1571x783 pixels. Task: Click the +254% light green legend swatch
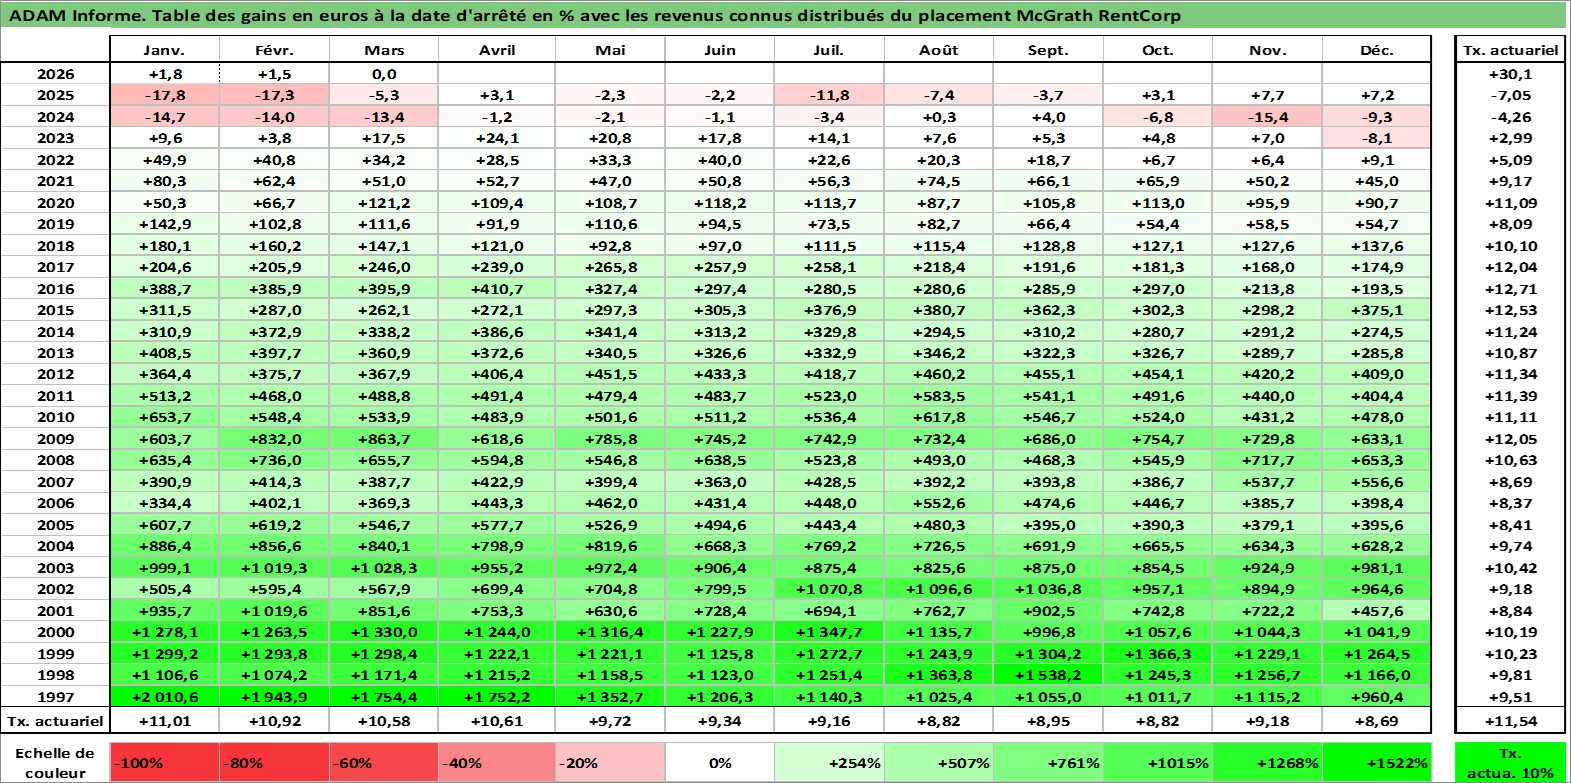pyautogui.click(x=829, y=762)
